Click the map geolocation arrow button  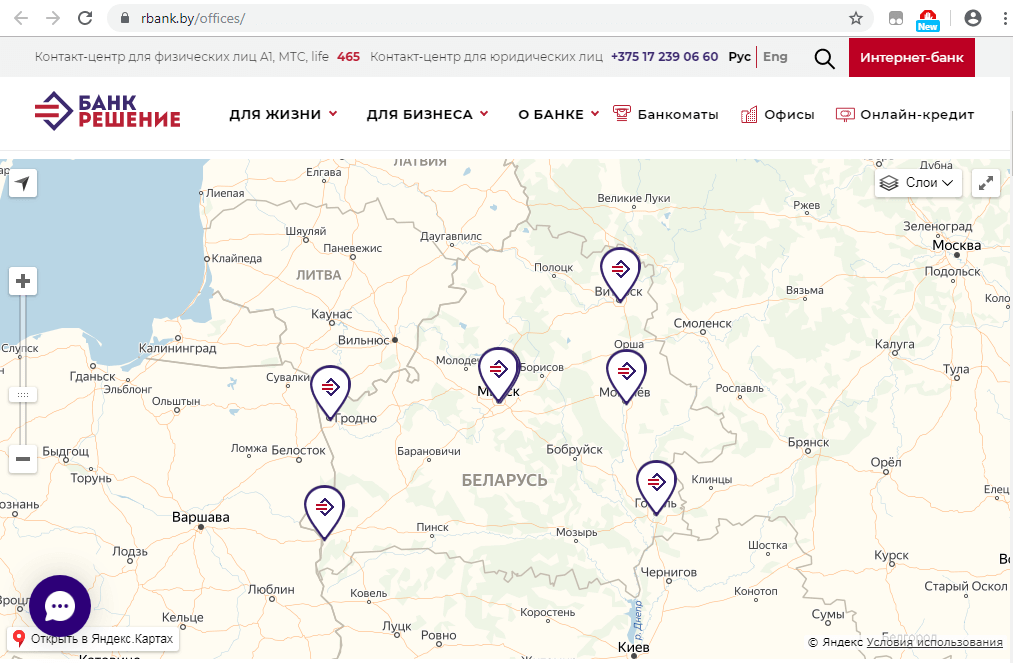tap(23, 183)
